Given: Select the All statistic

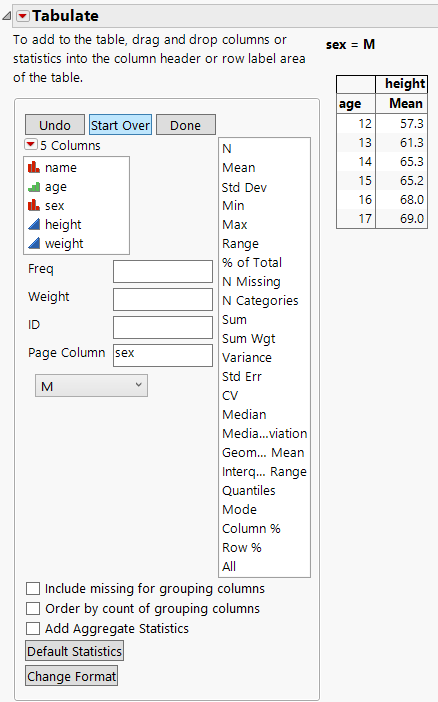Looking at the screenshot, I should [x=228, y=566].
